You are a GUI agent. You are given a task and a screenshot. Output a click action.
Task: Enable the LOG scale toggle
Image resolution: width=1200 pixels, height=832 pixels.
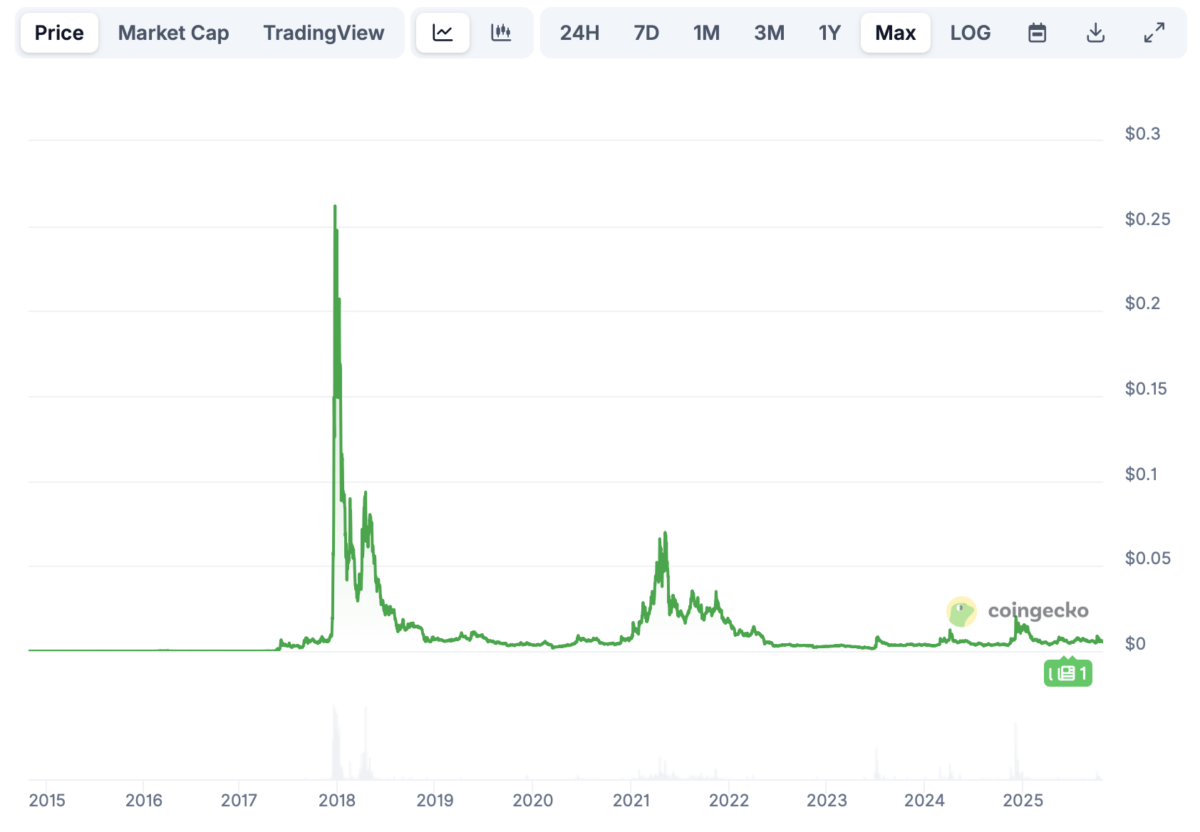970,32
